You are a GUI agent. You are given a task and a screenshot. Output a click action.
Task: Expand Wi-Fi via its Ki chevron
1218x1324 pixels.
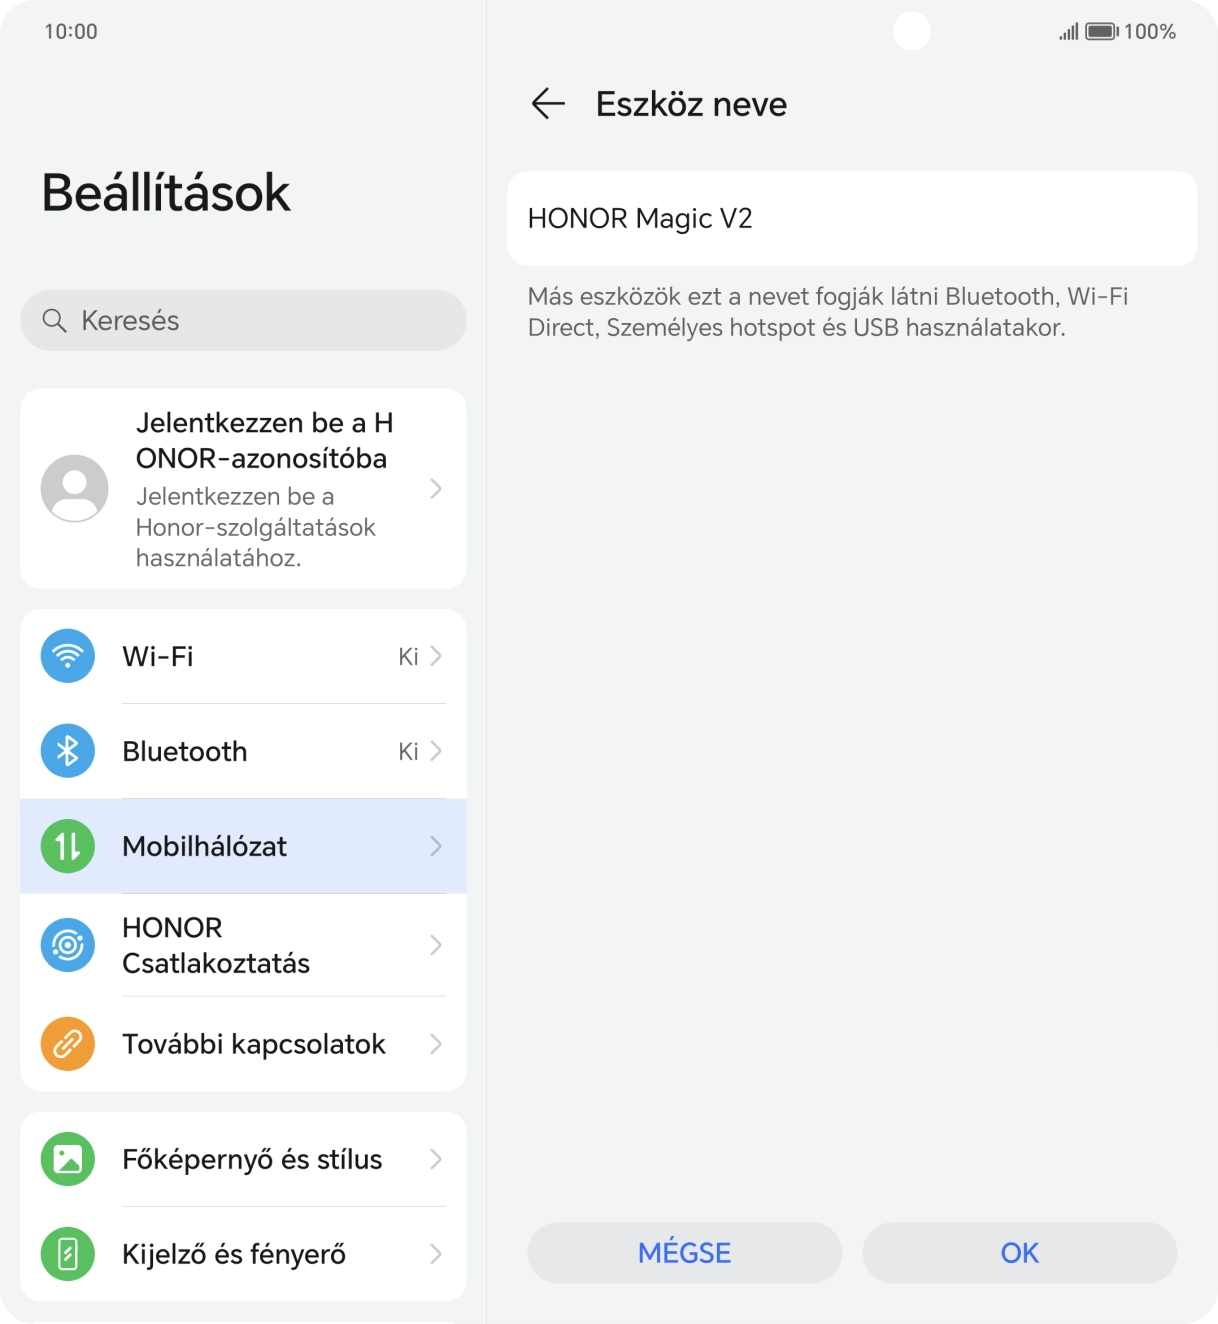point(436,656)
